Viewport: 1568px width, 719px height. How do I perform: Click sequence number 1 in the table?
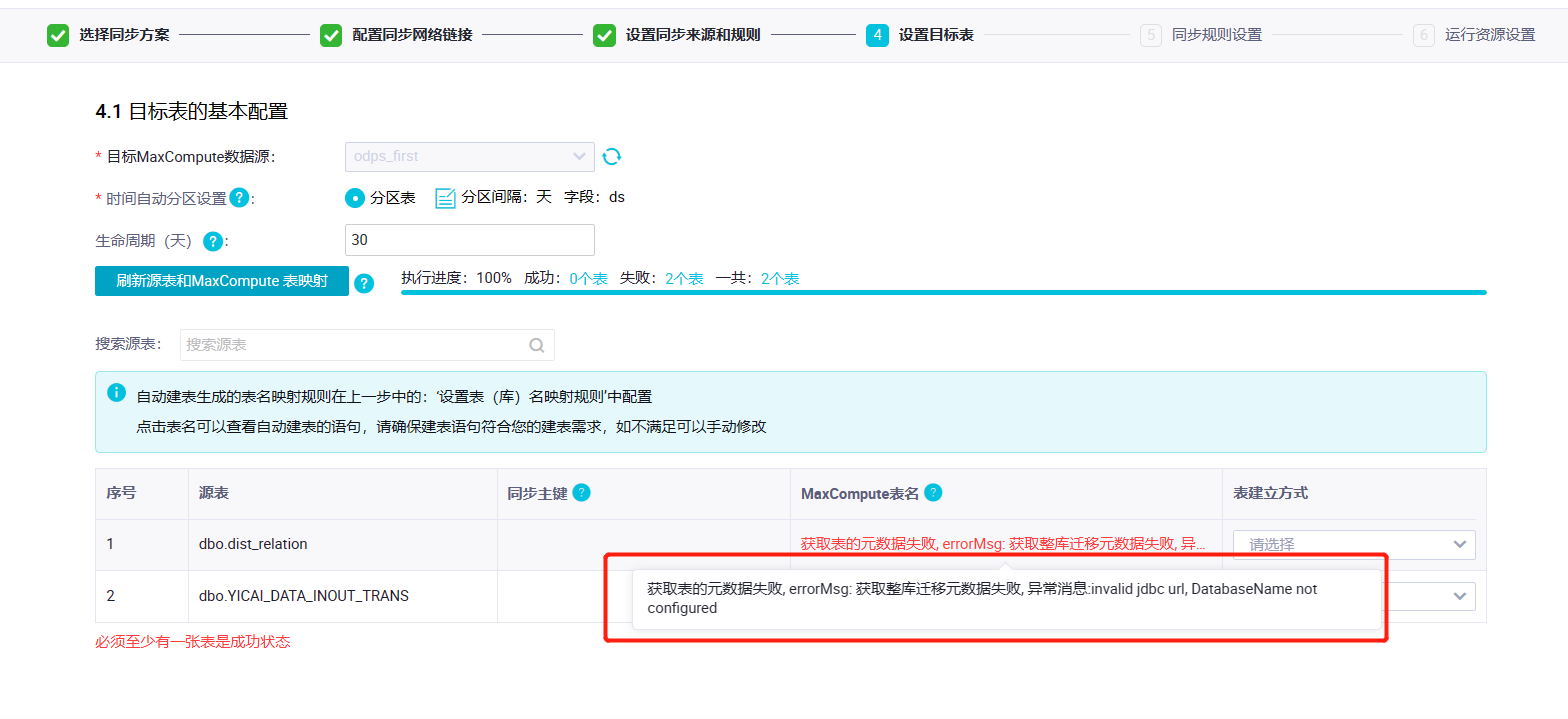[x=110, y=544]
